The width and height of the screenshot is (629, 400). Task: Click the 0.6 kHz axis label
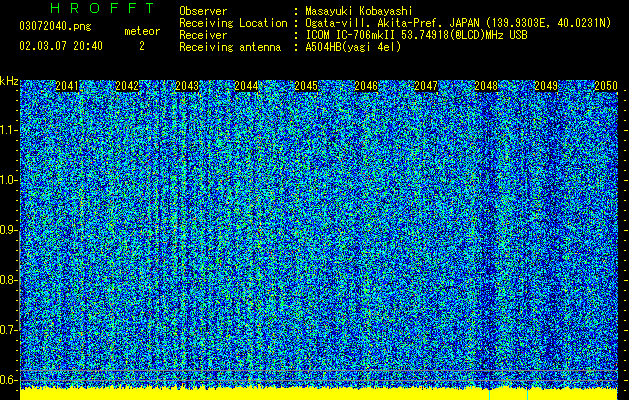(8, 380)
